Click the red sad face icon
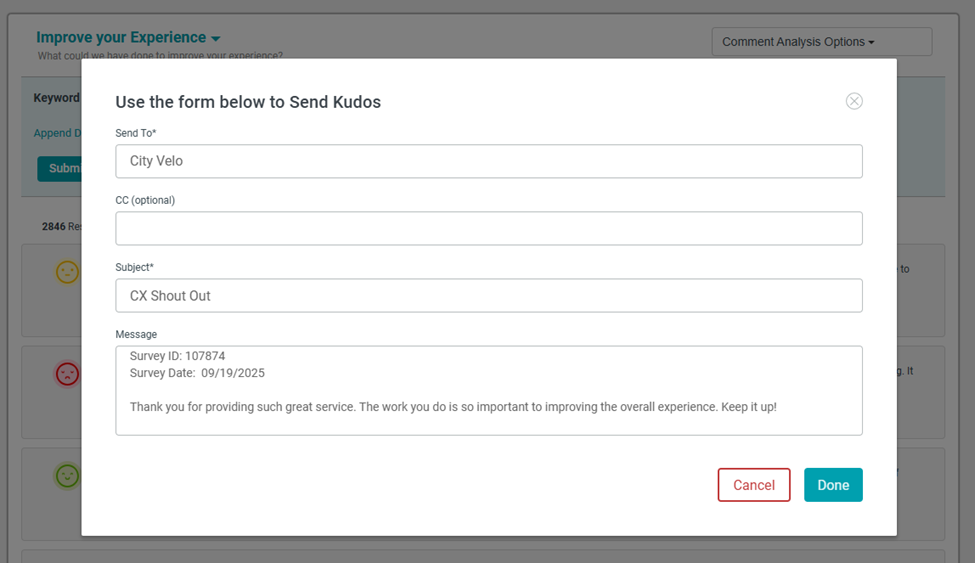 coord(67,374)
